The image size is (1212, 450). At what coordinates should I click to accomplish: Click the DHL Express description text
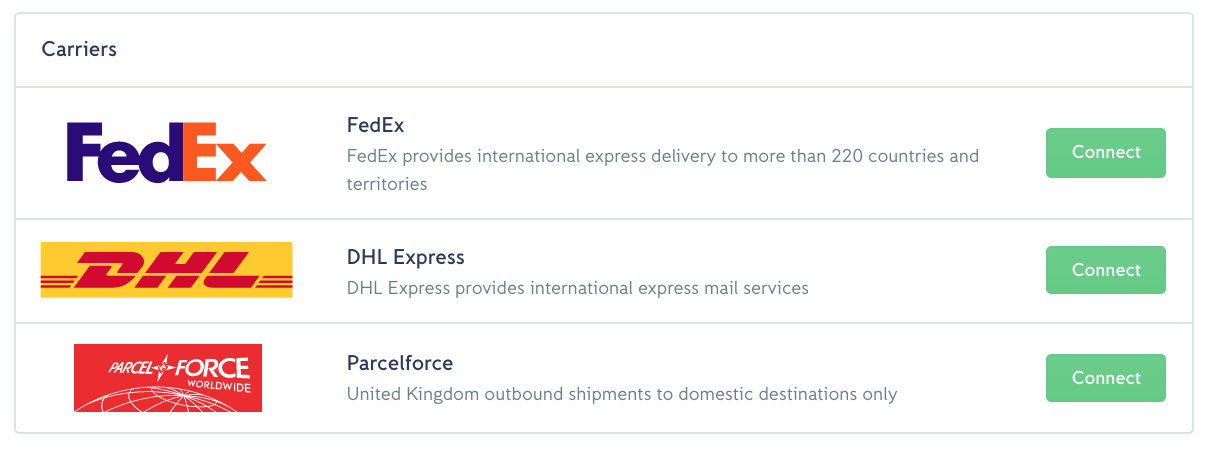(577, 288)
